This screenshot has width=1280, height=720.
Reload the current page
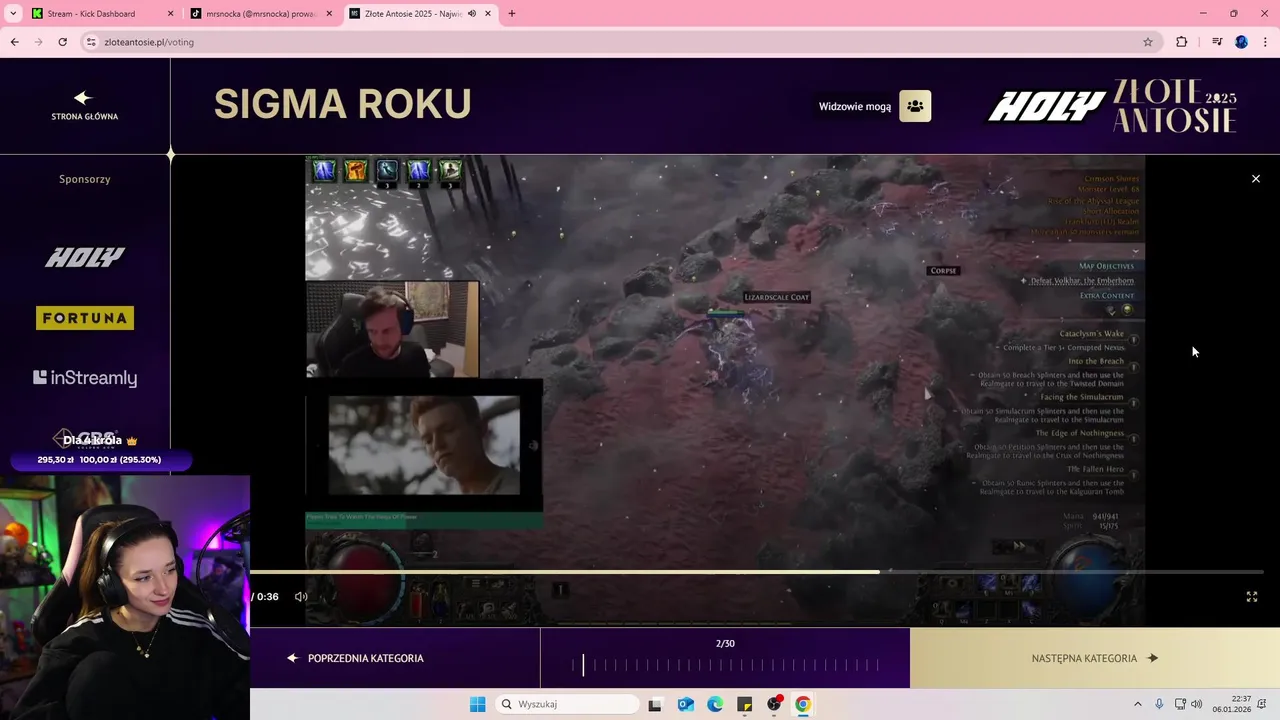pyautogui.click(x=63, y=42)
